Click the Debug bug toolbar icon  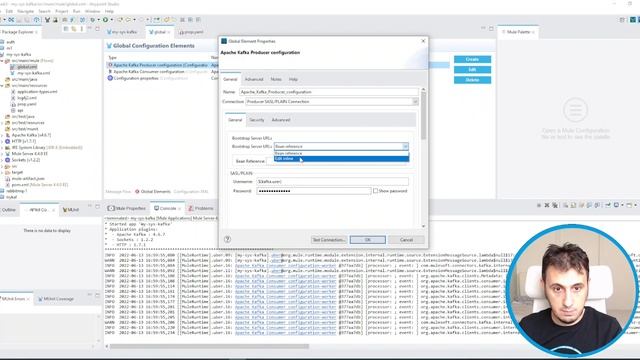tap(93, 20)
